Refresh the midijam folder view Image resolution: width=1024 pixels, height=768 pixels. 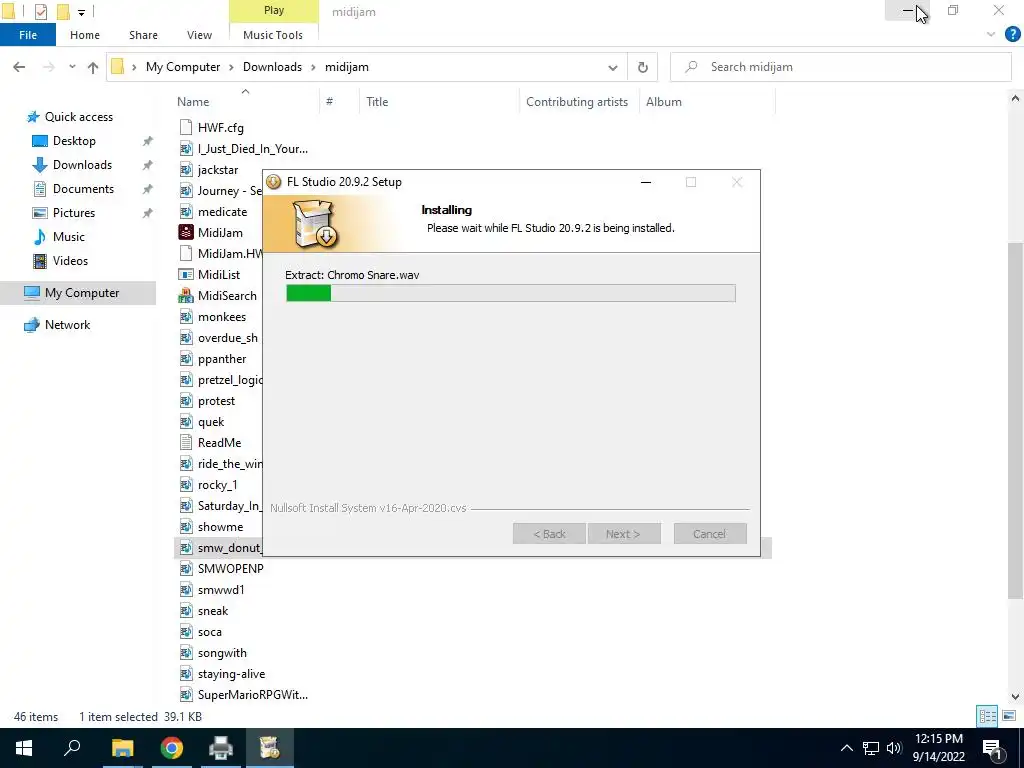point(643,67)
